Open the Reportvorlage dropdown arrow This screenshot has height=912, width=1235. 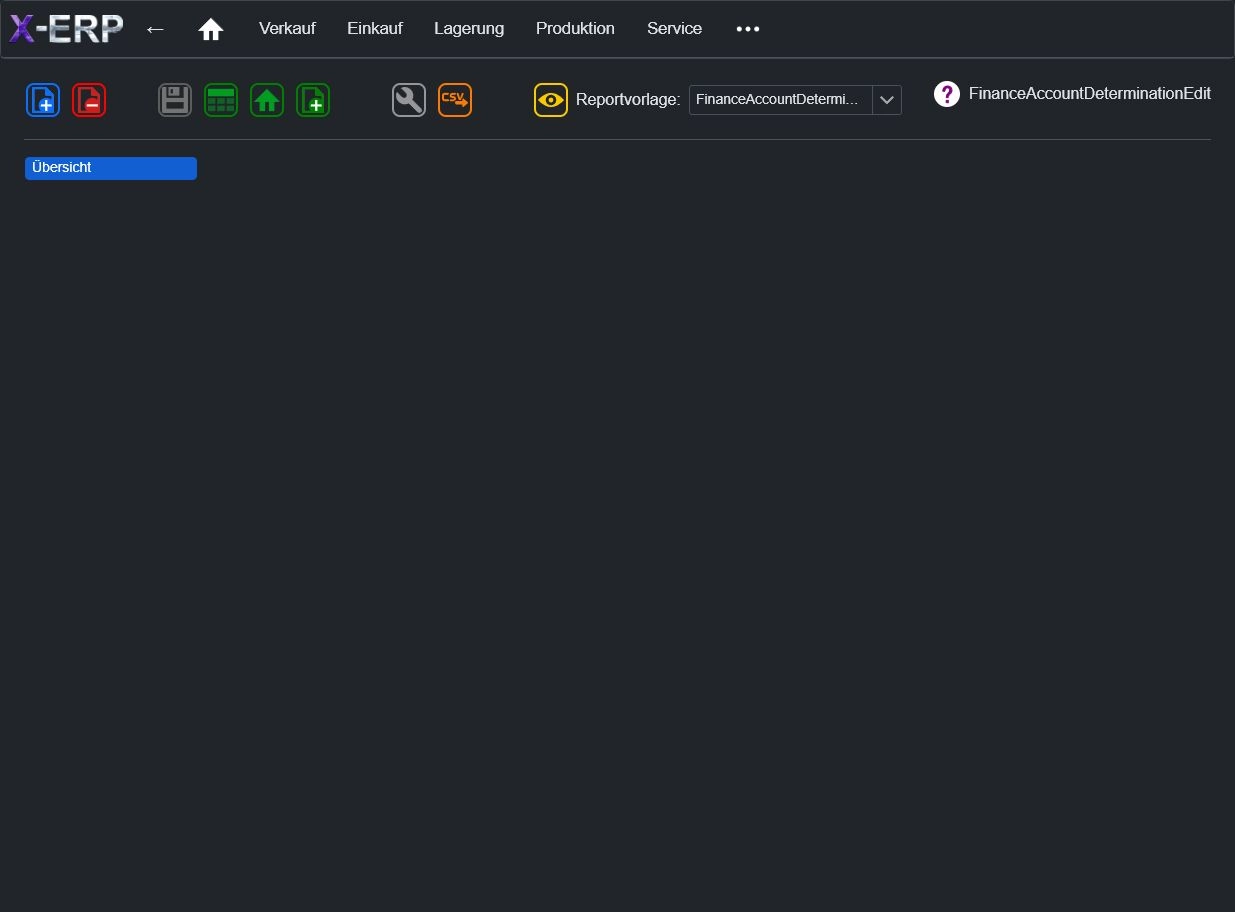coord(887,100)
